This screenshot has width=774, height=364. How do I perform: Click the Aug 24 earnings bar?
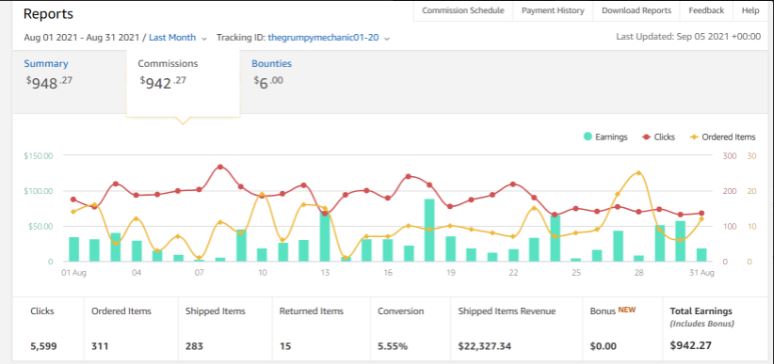(555, 238)
